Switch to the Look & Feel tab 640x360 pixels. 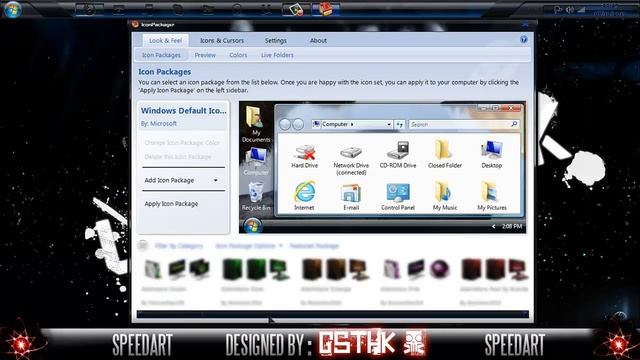(x=165, y=40)
